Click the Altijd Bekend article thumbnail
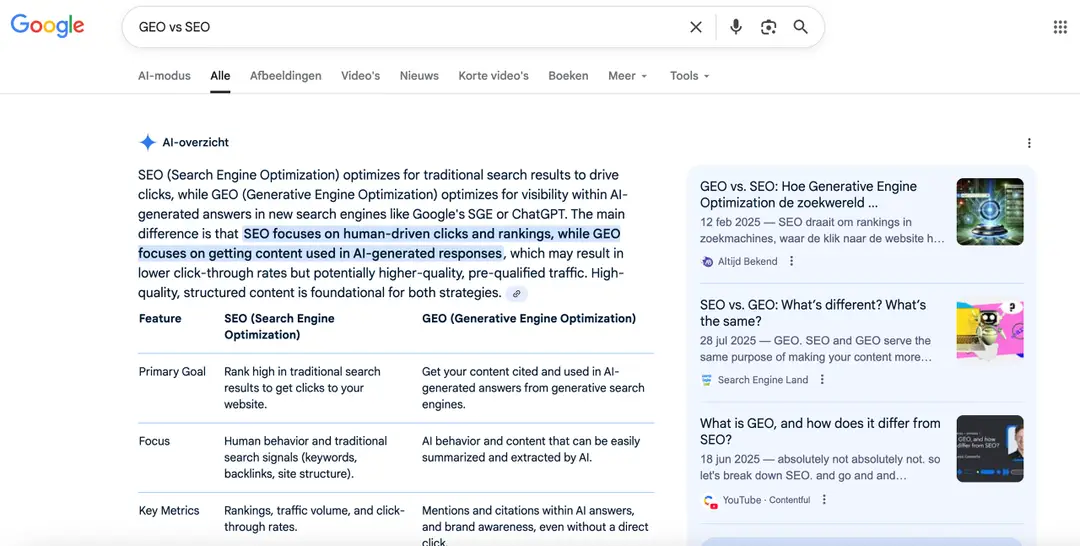 [x=990, y=211]
